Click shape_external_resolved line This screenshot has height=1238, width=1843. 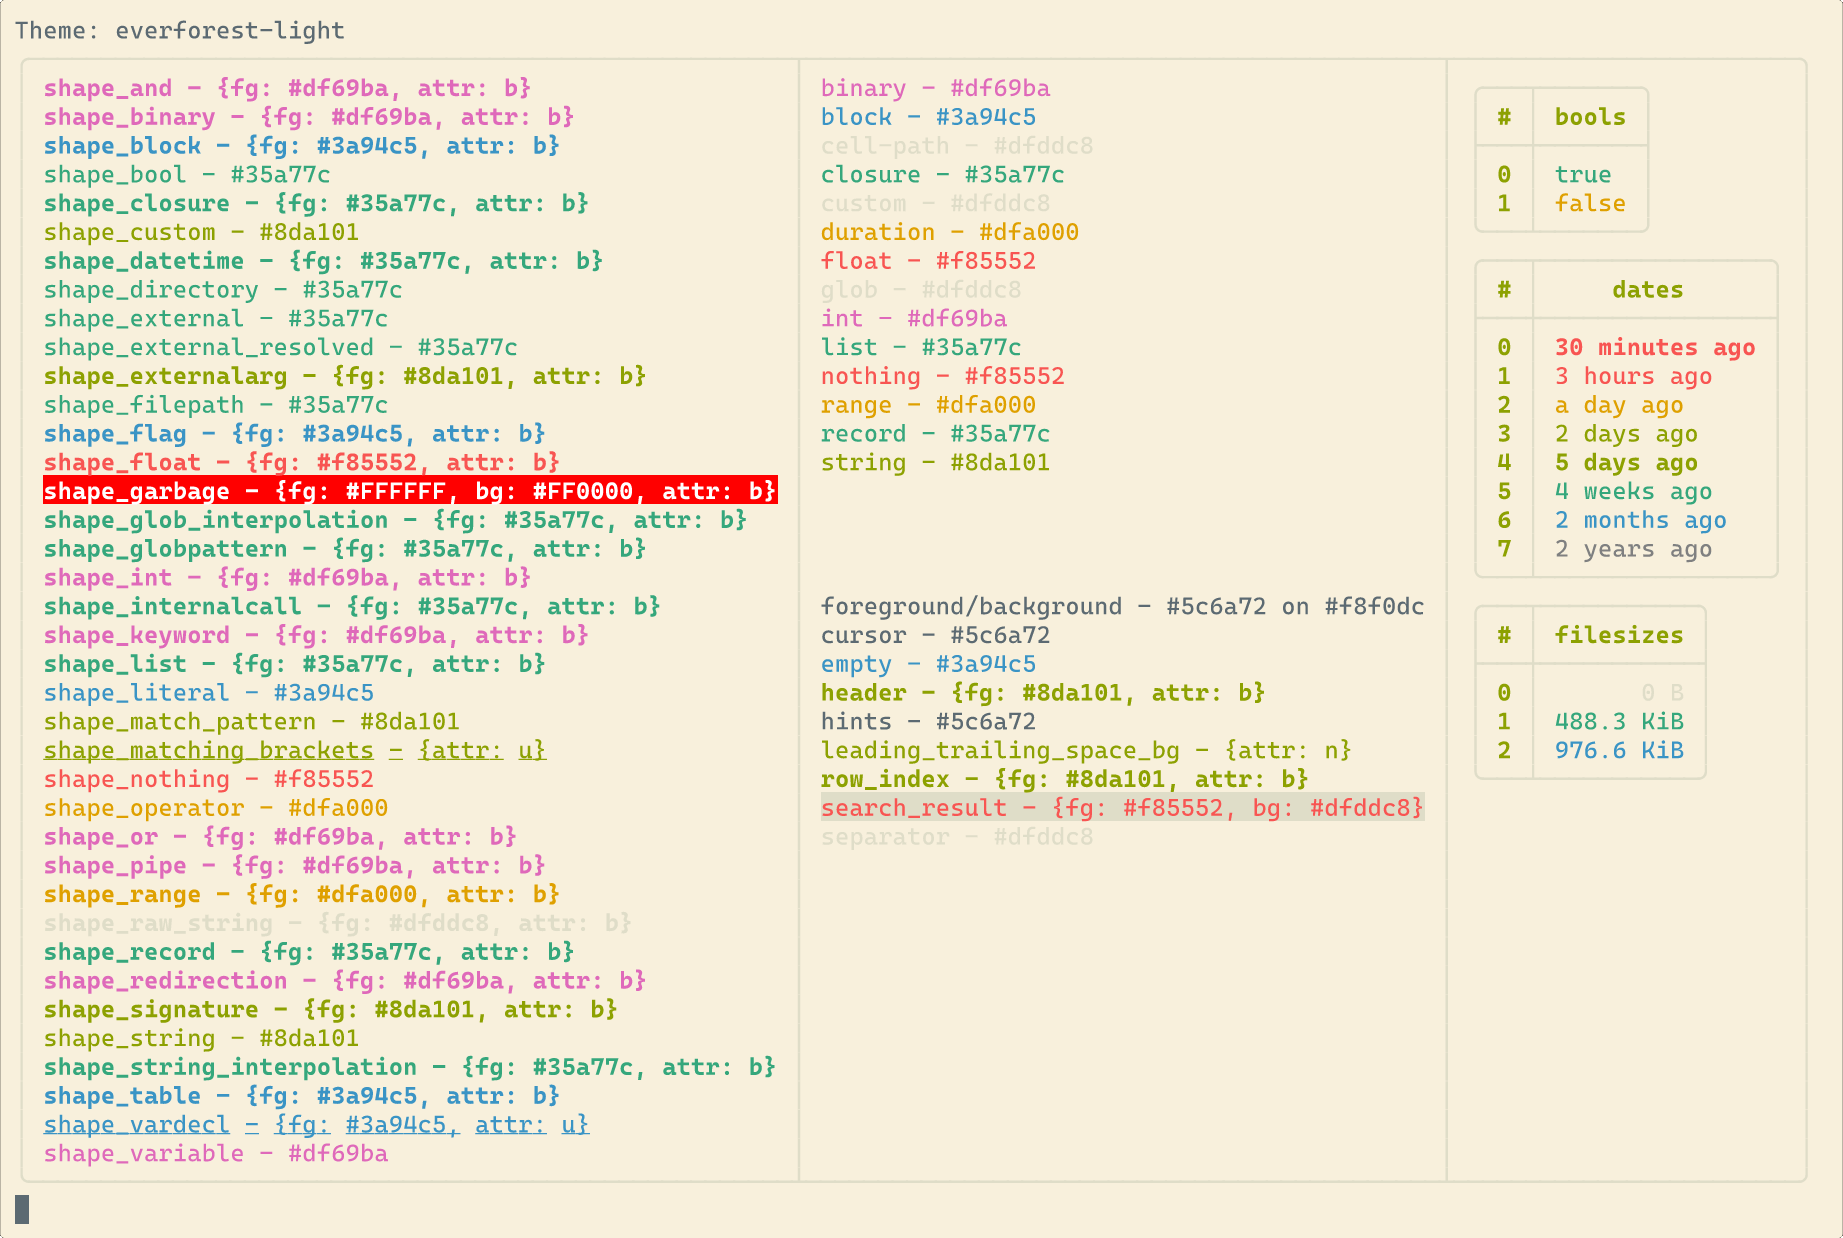(281, 348)
